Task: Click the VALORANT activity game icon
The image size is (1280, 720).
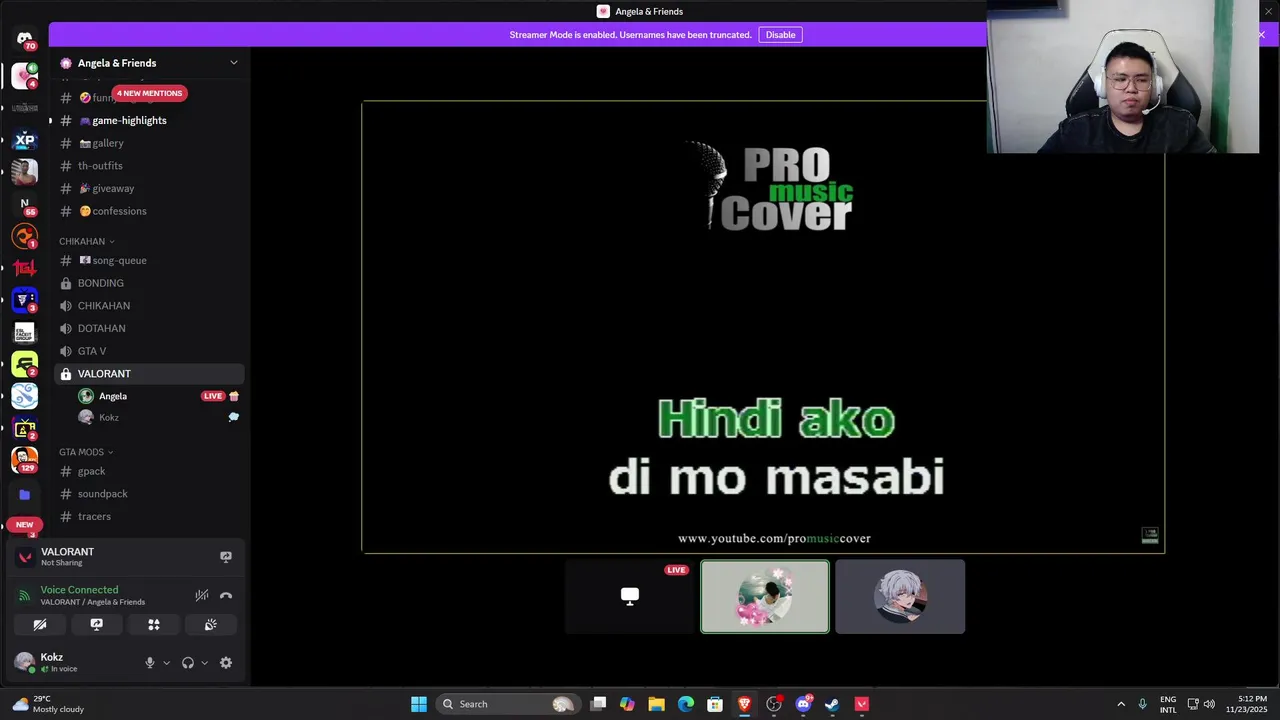Action: coord(26,557)
